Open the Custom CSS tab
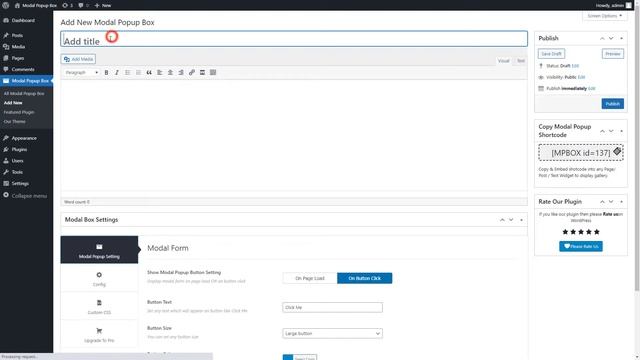Screen dimensions: 640x360 click(x=99, y=307)
